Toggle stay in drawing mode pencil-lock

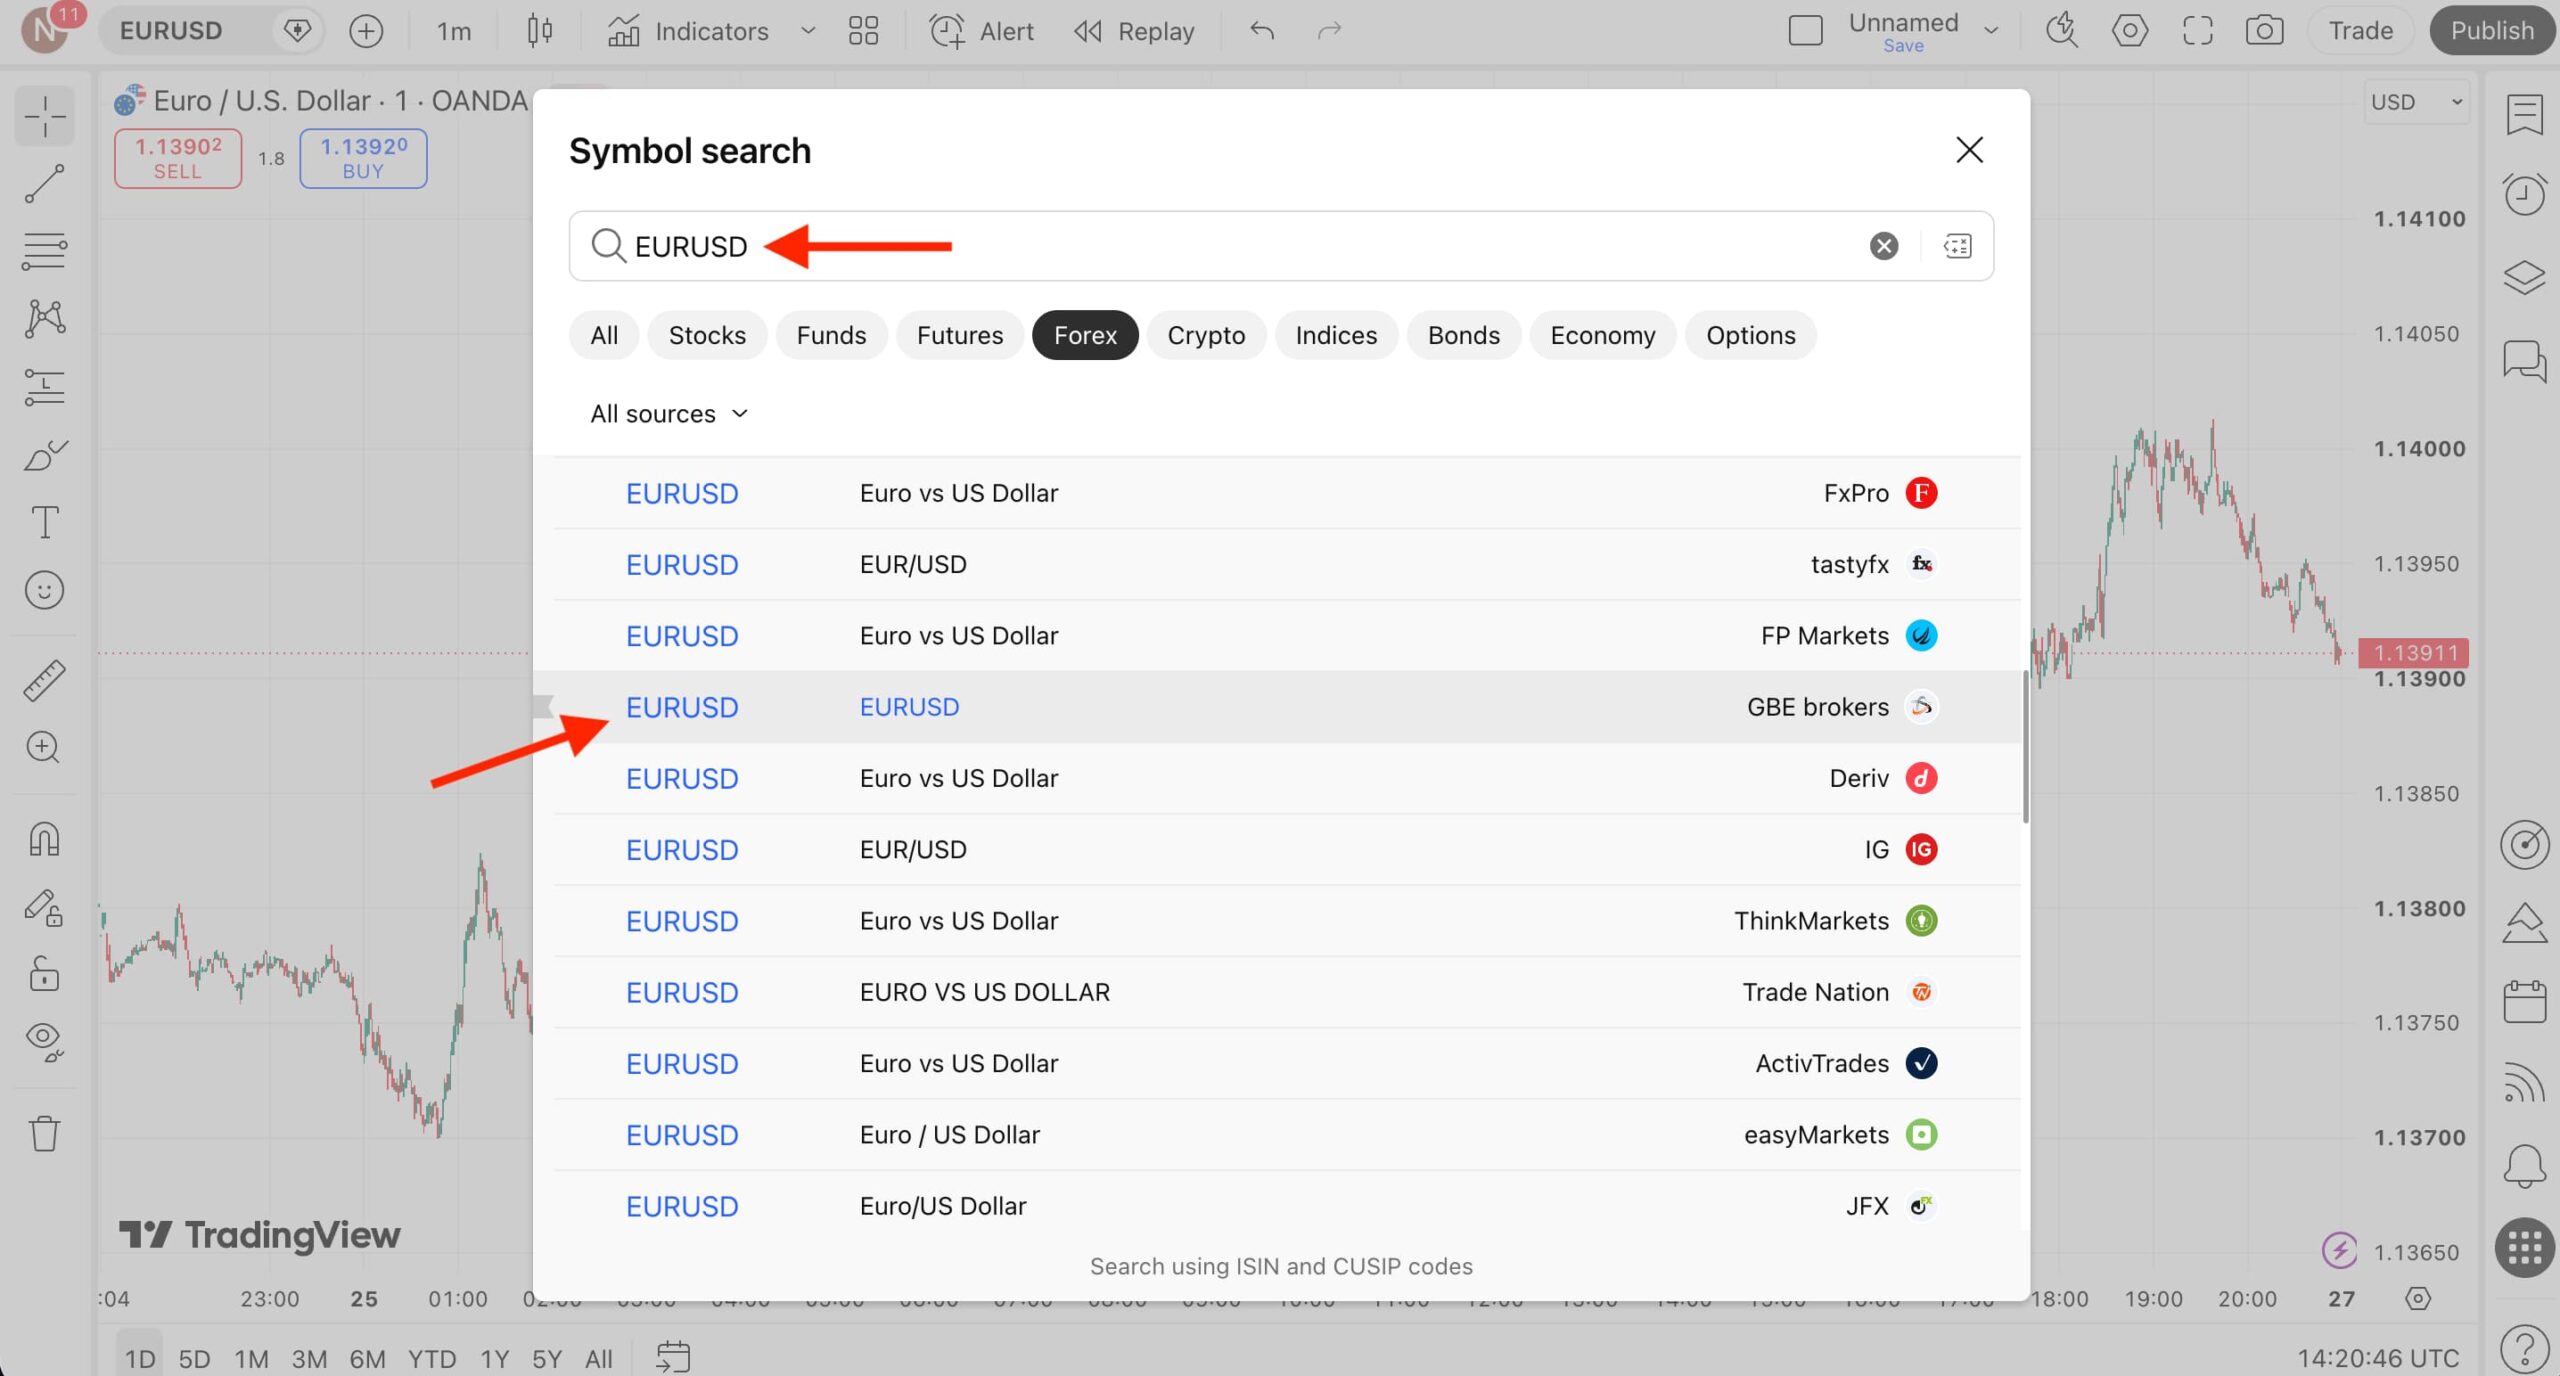[45, 907]
